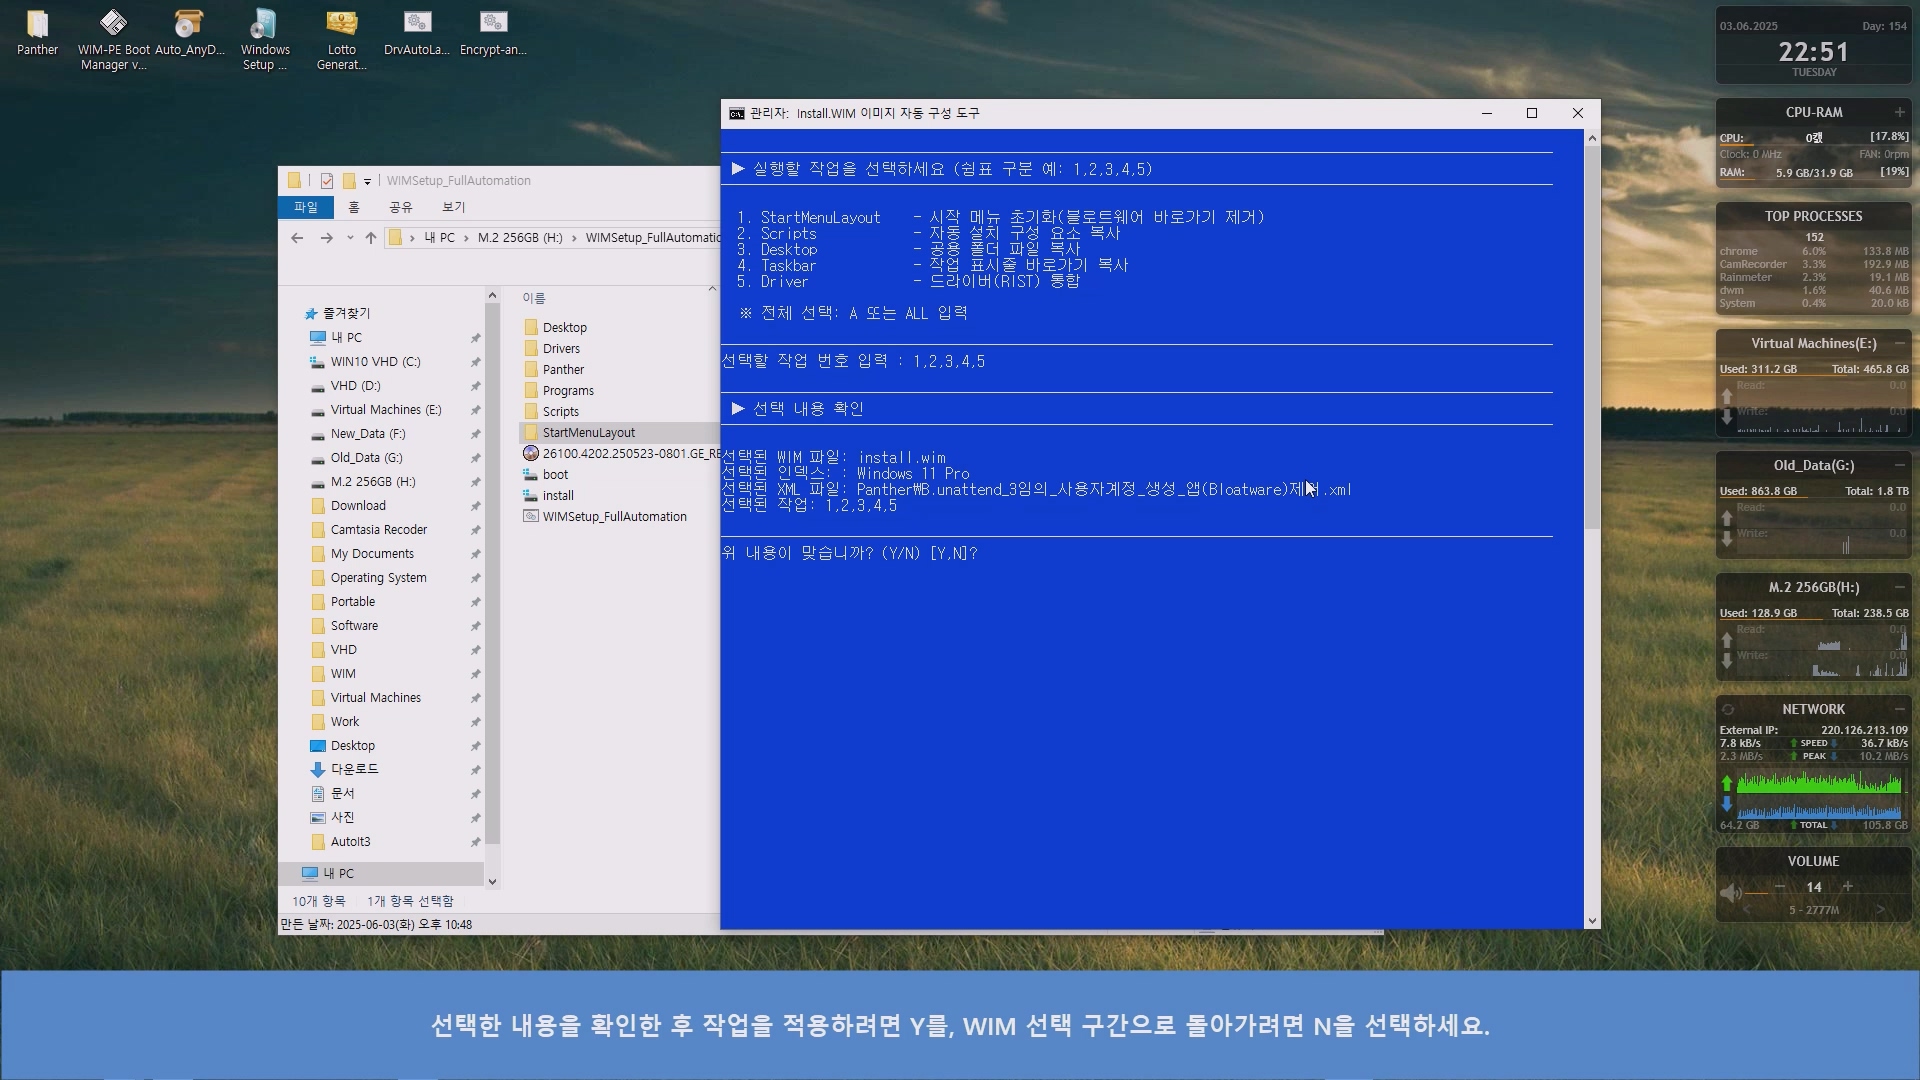Select the StartMenuLayout folder in file list
Image resolution: width=1920 pixels, height=1080 pixels.
[588, 433]
